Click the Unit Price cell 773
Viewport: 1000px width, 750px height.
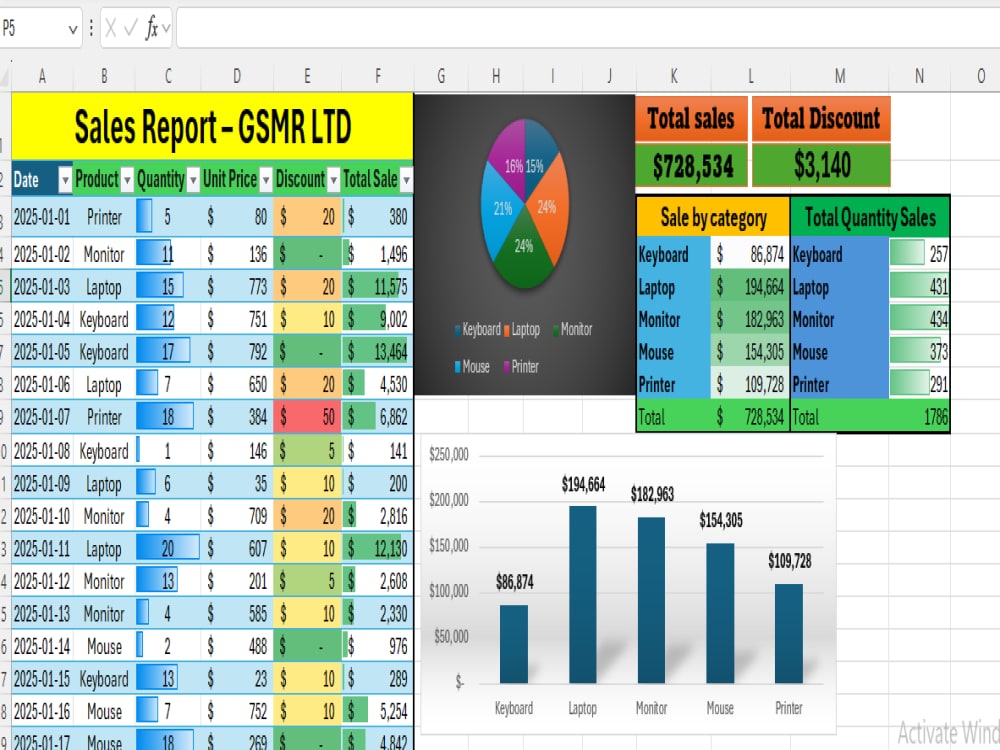point(237,287)
